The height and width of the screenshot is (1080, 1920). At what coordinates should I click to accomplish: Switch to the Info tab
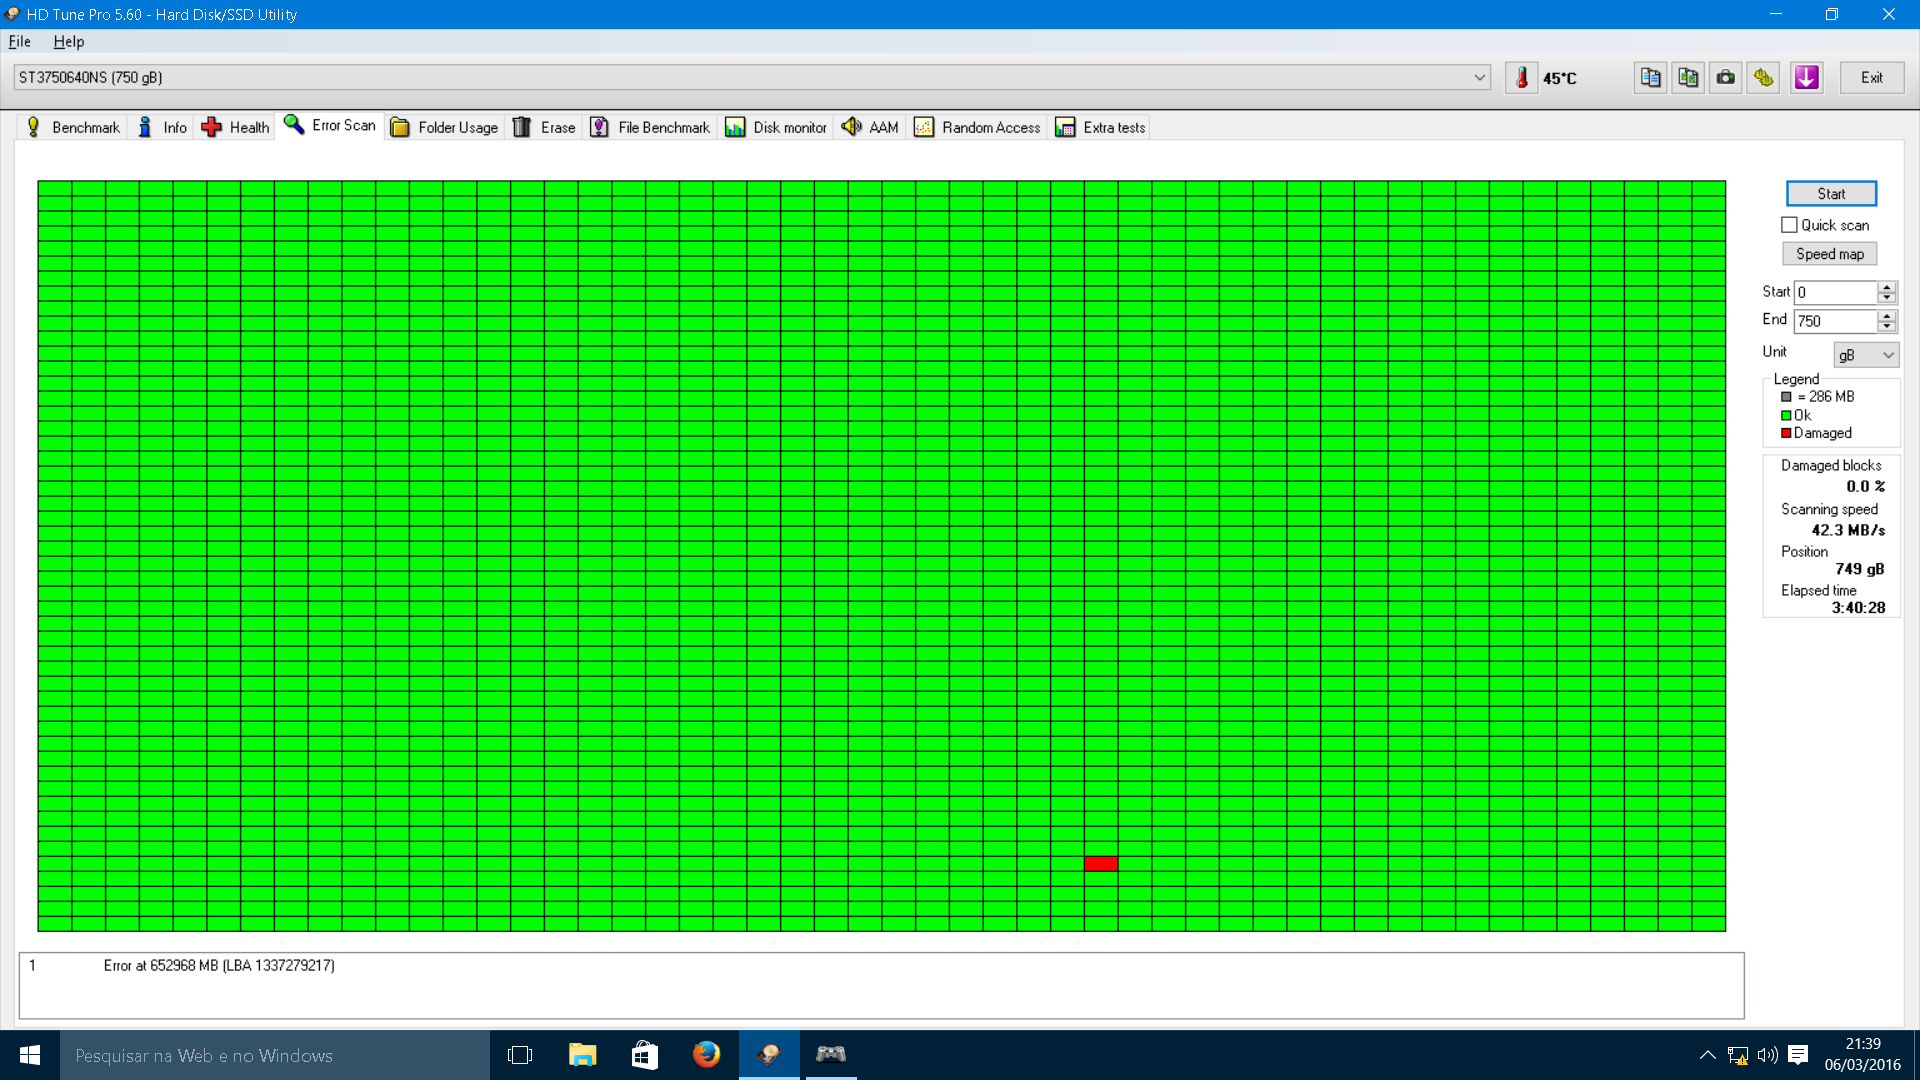point(162,127)
